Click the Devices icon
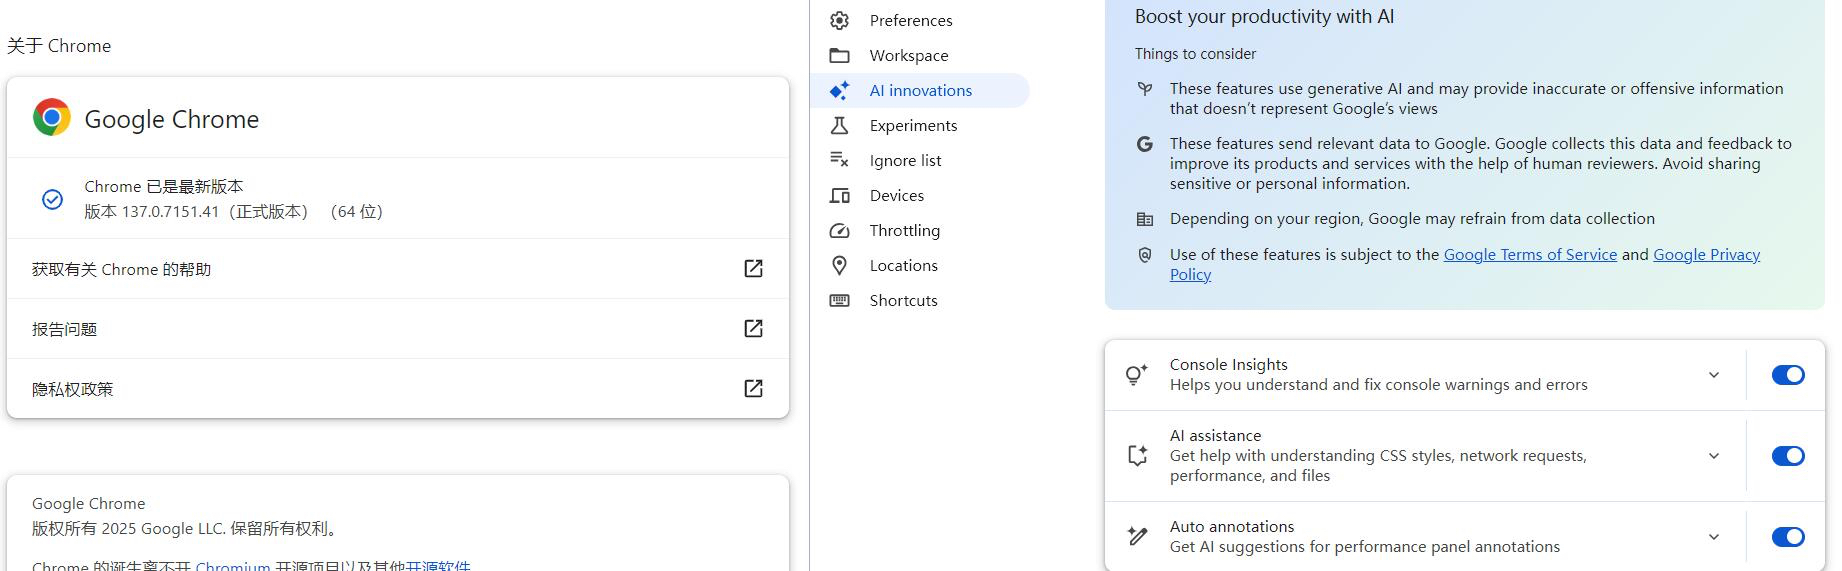 point(839,195)
